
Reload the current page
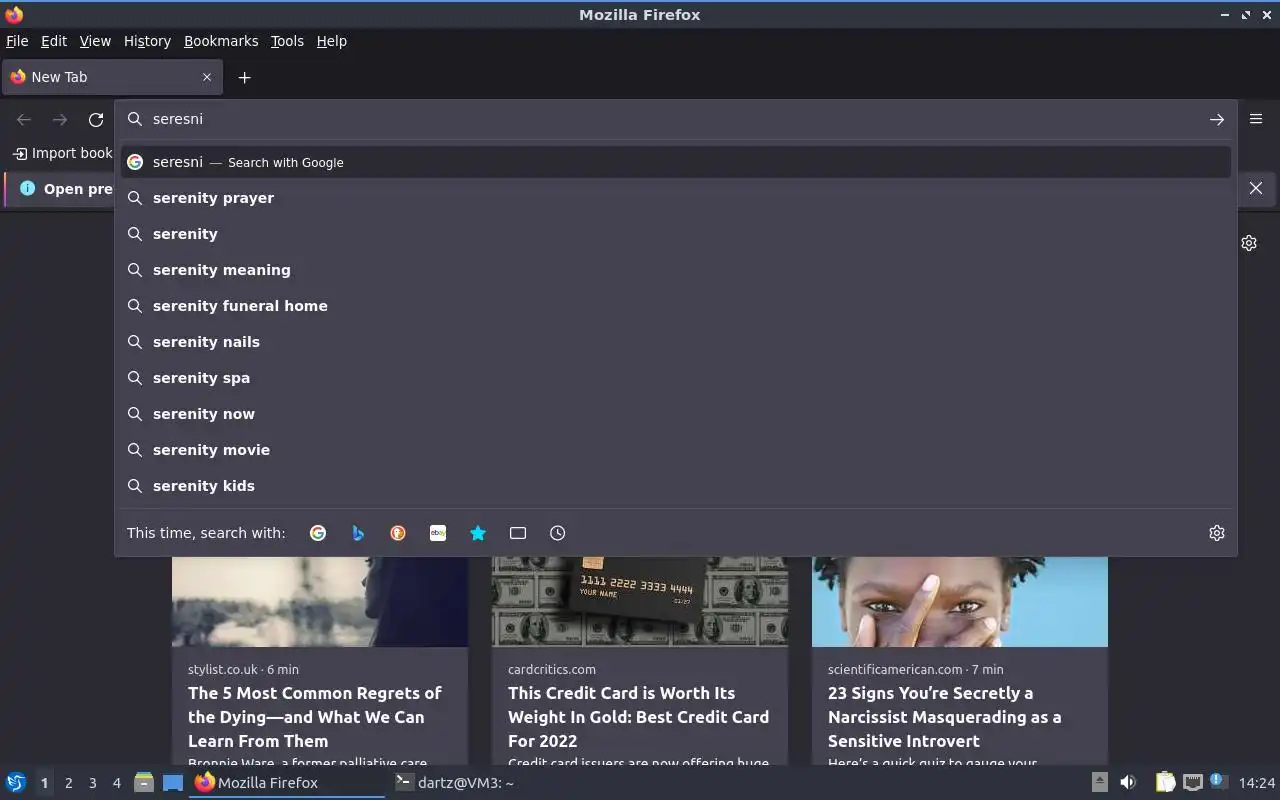pyautogui.click(x=96, y=119)
